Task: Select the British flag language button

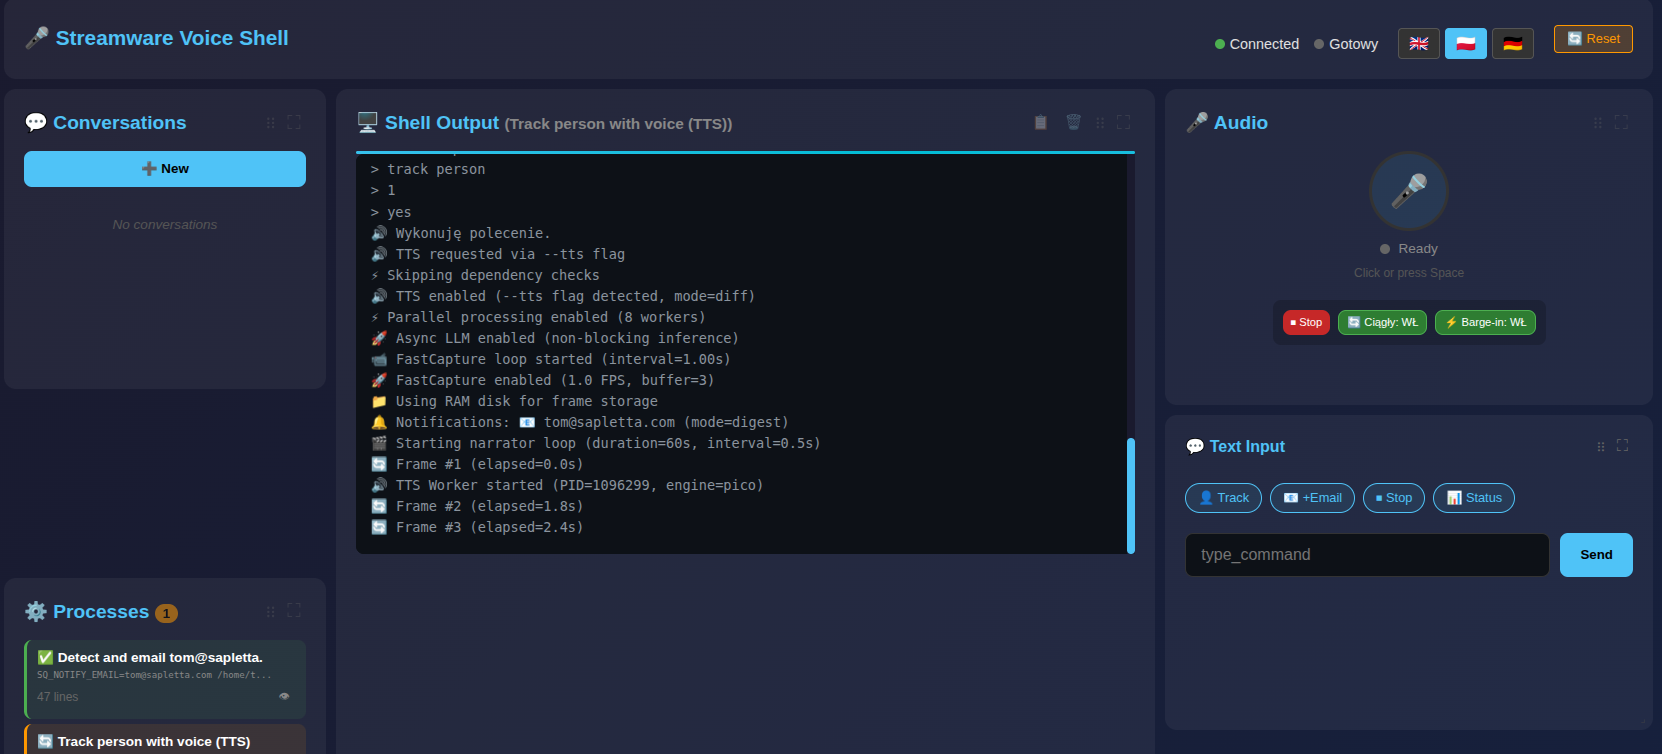Action: tap(1418, 44)
